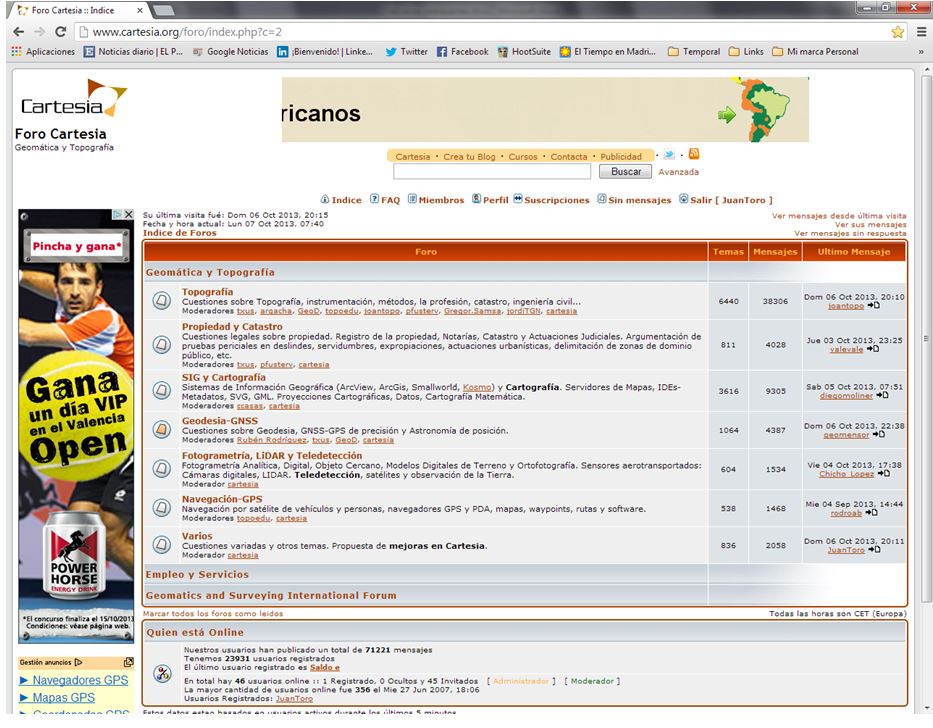933x728 pixels.
Task: Expand Geomatics and Surveying International Forum
Action: coord(271,596)
